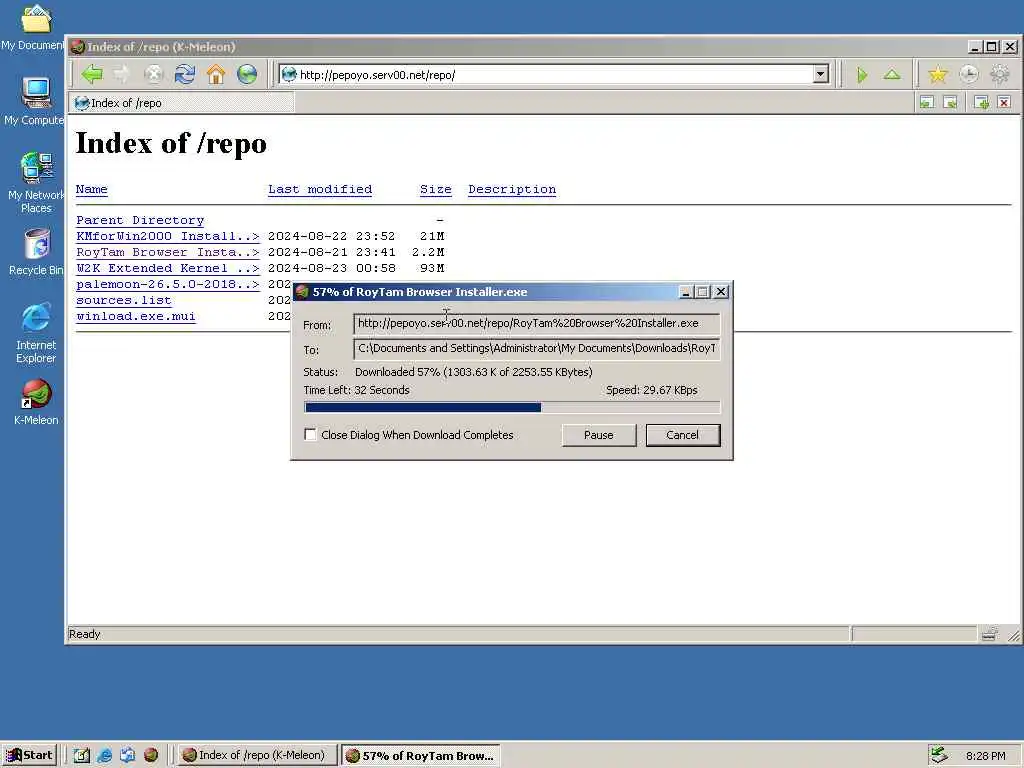Open Bookmarks with the star icon
Screen dimensions: 1024x768
[x=938, y=75]
